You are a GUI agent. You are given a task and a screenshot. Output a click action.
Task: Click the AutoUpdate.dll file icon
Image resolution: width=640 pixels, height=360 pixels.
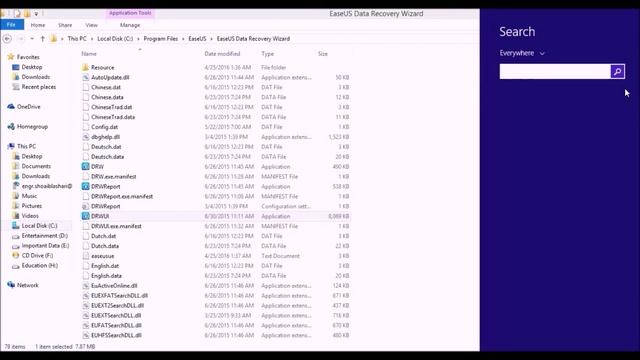point(85,77)
